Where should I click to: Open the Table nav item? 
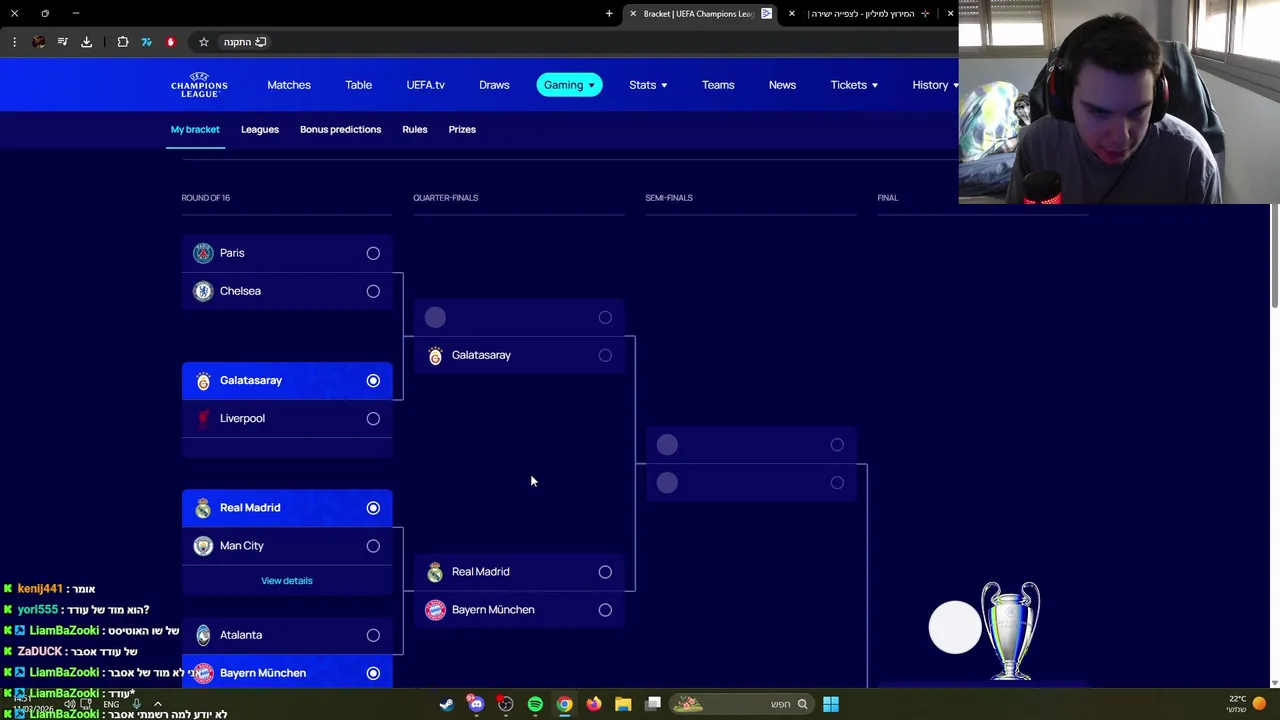[x=358, y=85]
